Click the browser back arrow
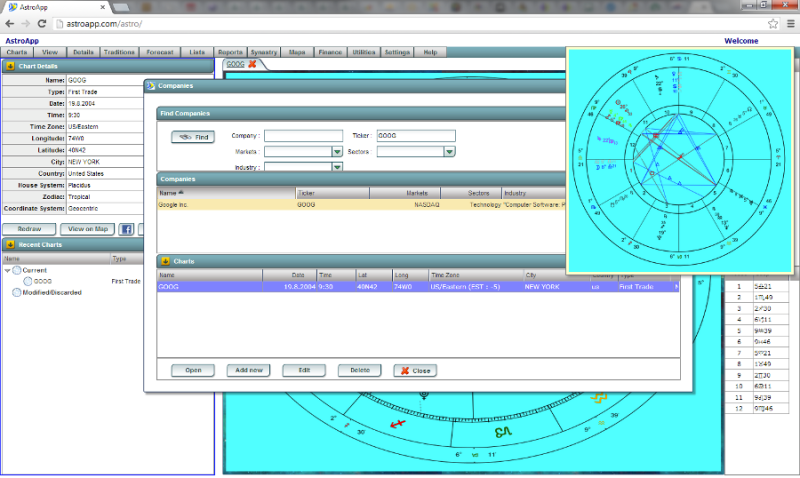The image size is (800, 478). (x=10, y=22)
